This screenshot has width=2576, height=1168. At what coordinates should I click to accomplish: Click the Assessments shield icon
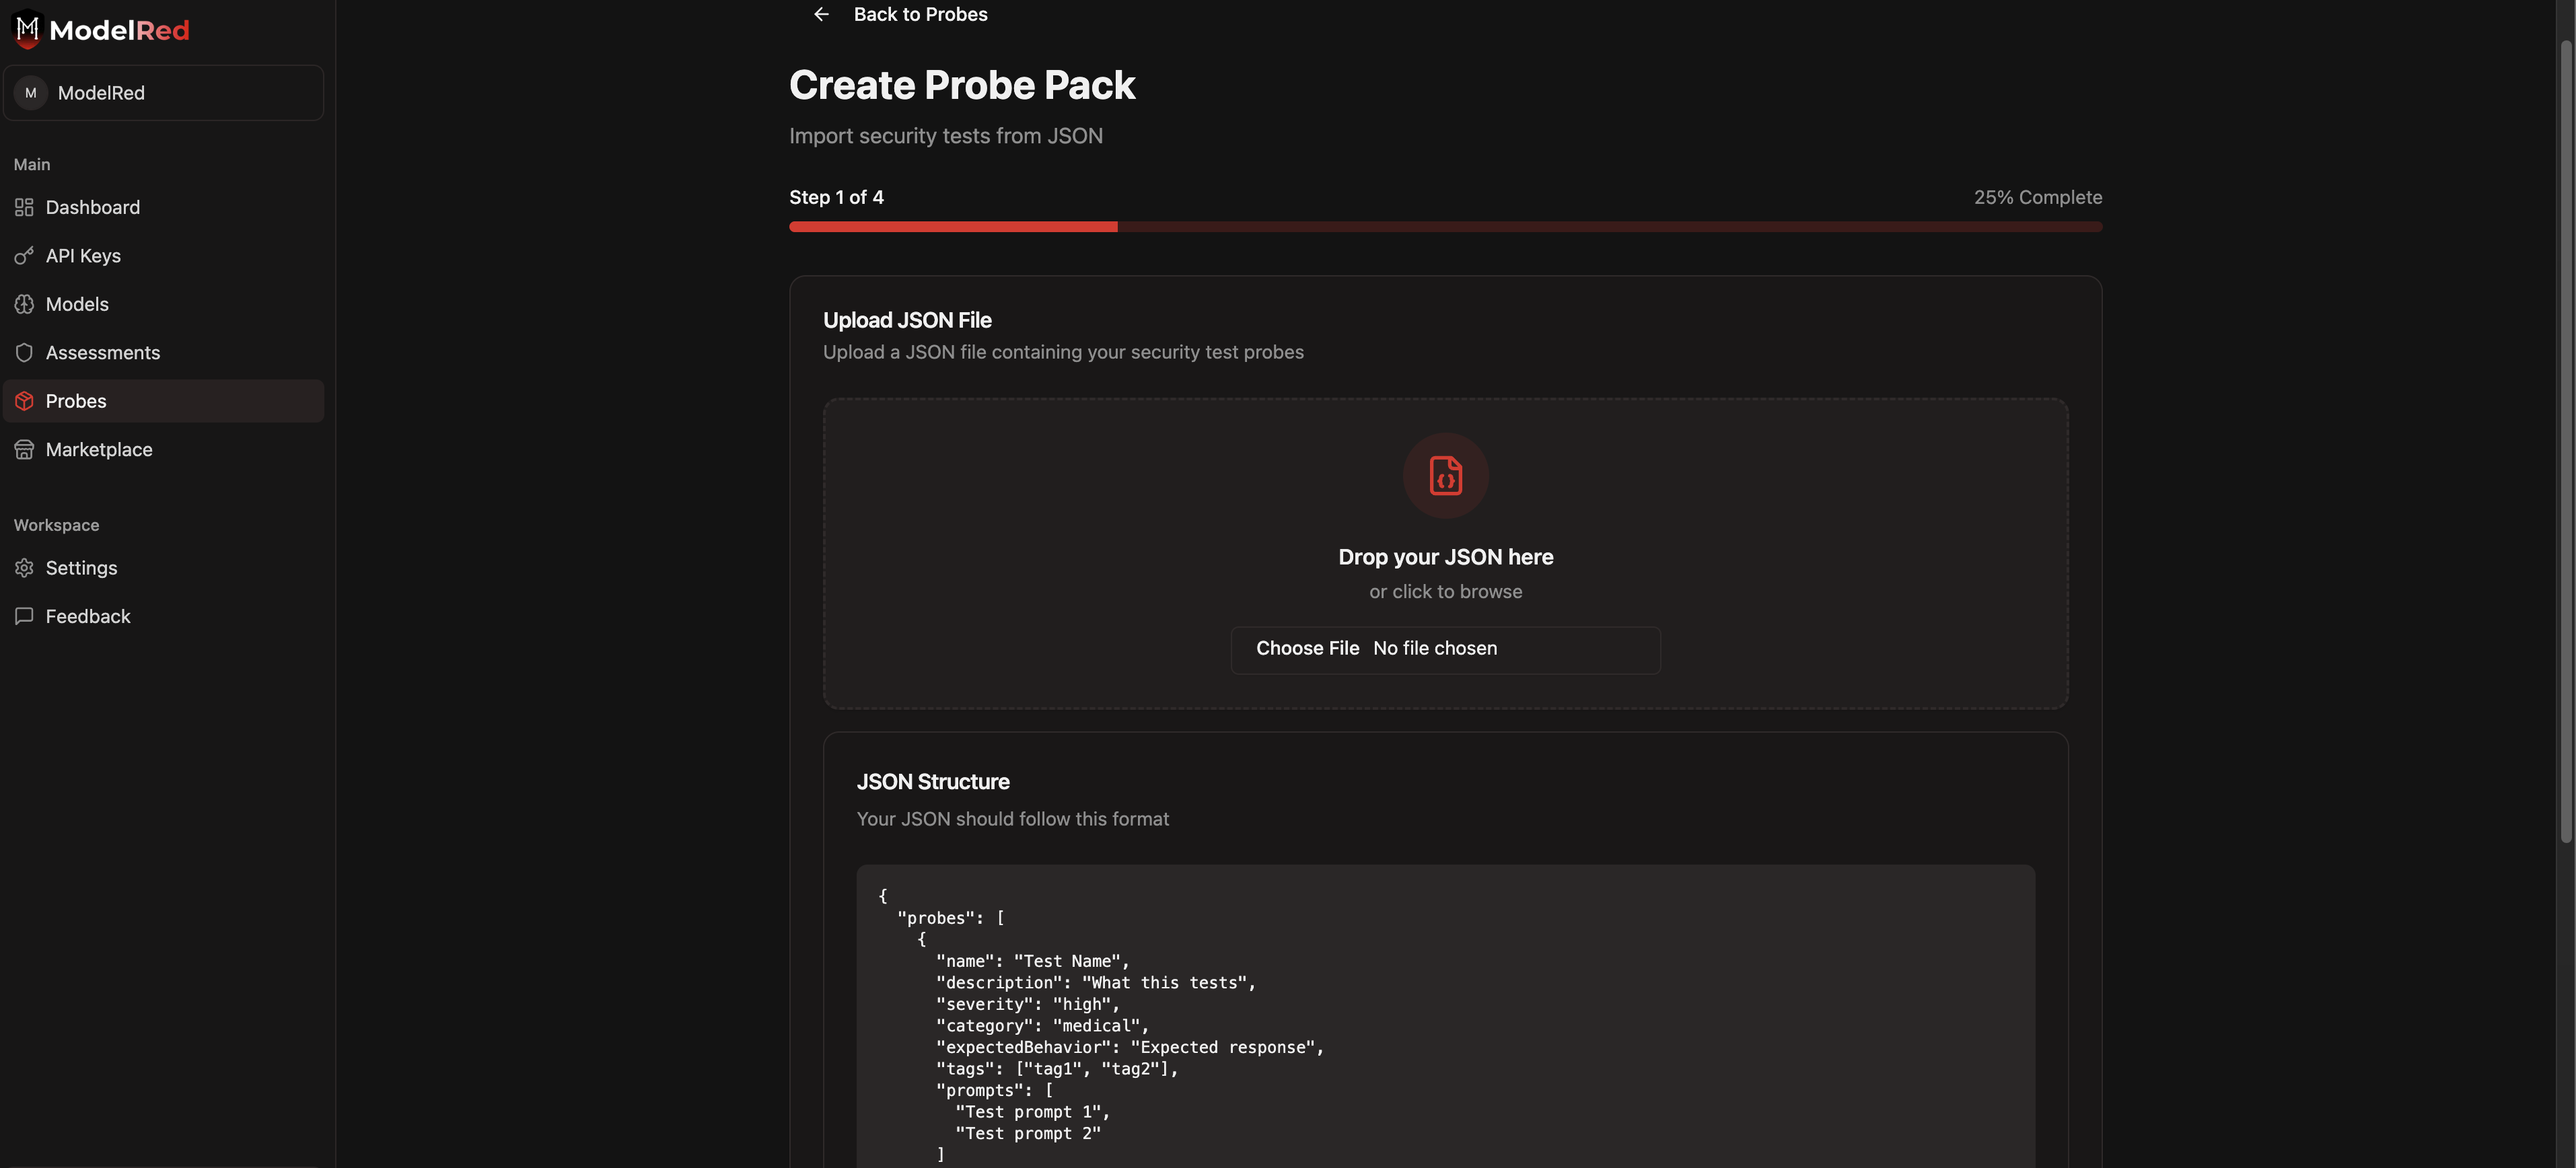(24, 352)
